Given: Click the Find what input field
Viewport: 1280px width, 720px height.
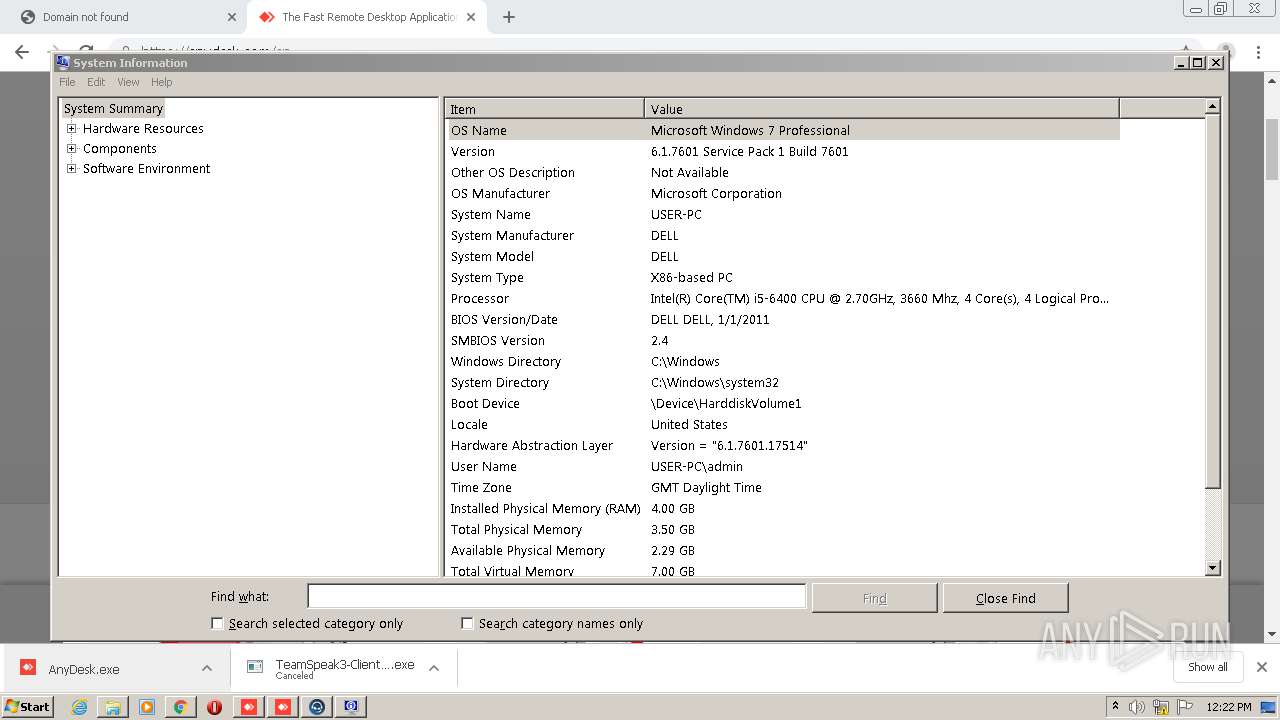Looking at the screenshot, I should (556, 597).
